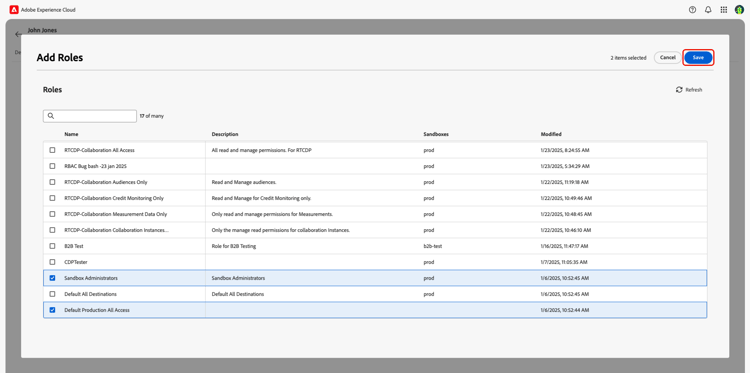This screenshot has width=750, height=373.
Task: Click 'Only read and manage permissions for Measurements.'
Action: (x=272, y=214)
